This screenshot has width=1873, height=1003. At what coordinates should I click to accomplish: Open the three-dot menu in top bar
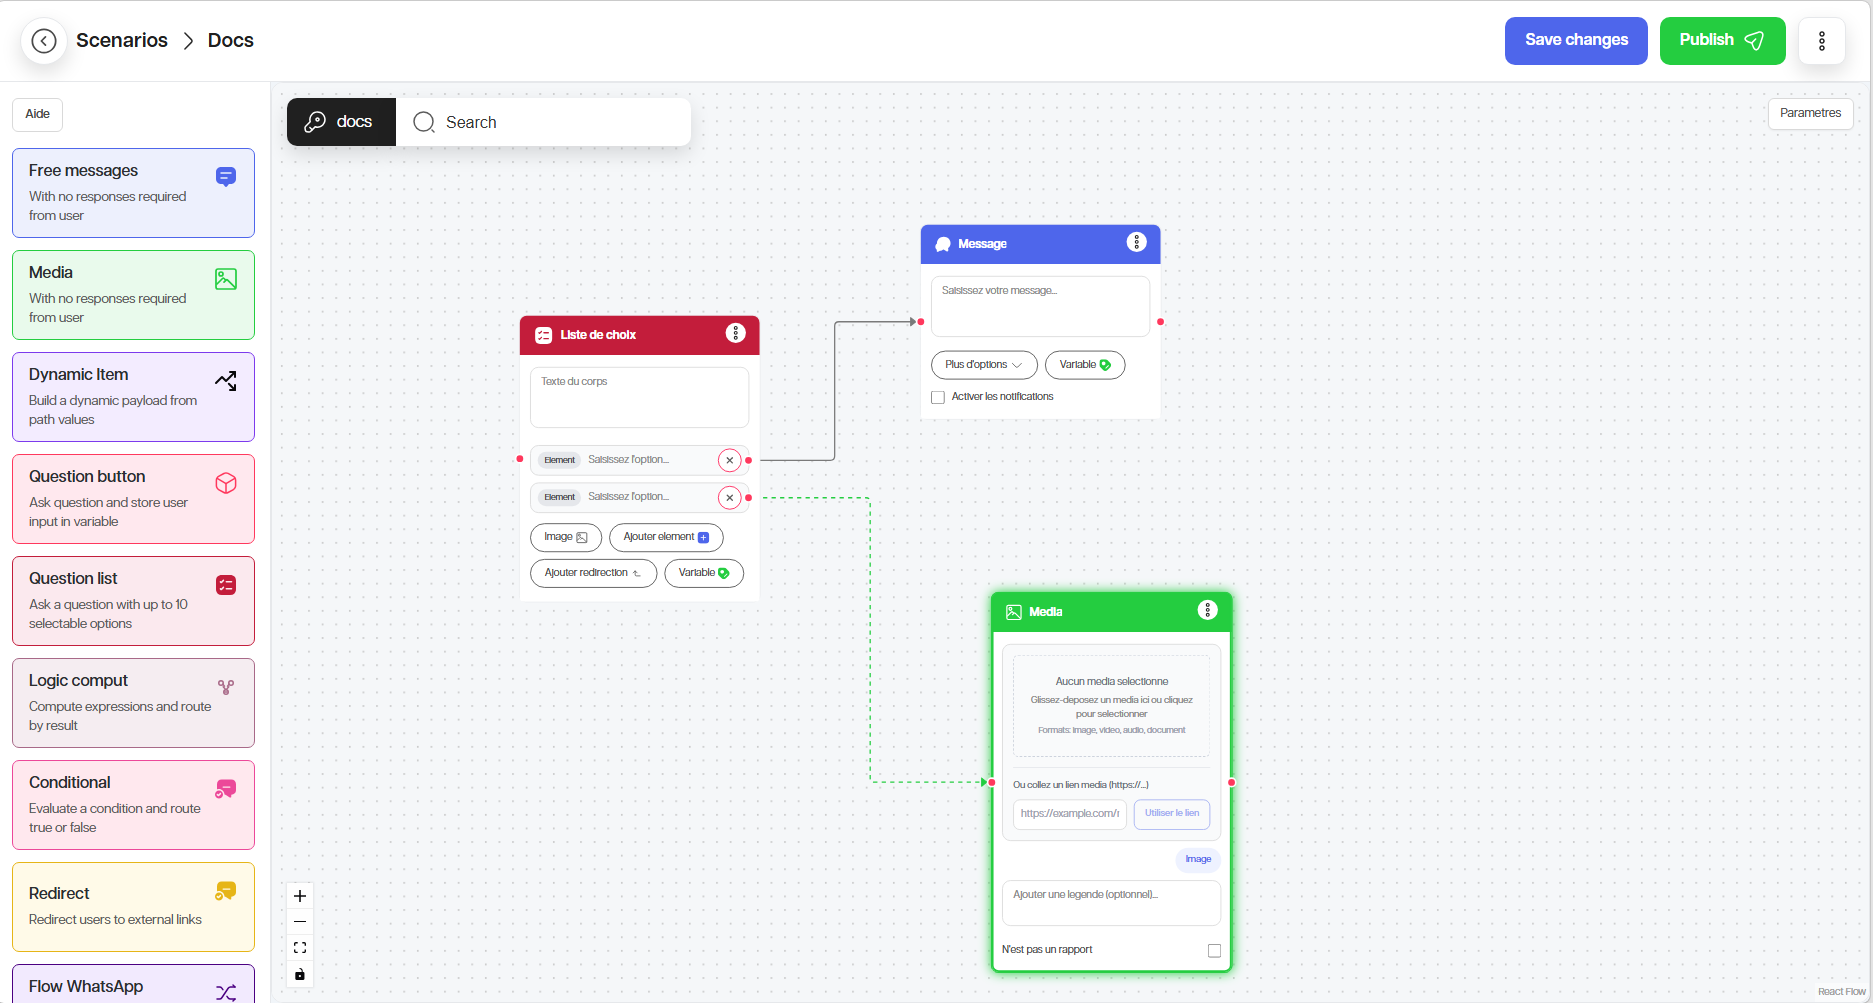pyautogui.click(x=1821, y=41)
